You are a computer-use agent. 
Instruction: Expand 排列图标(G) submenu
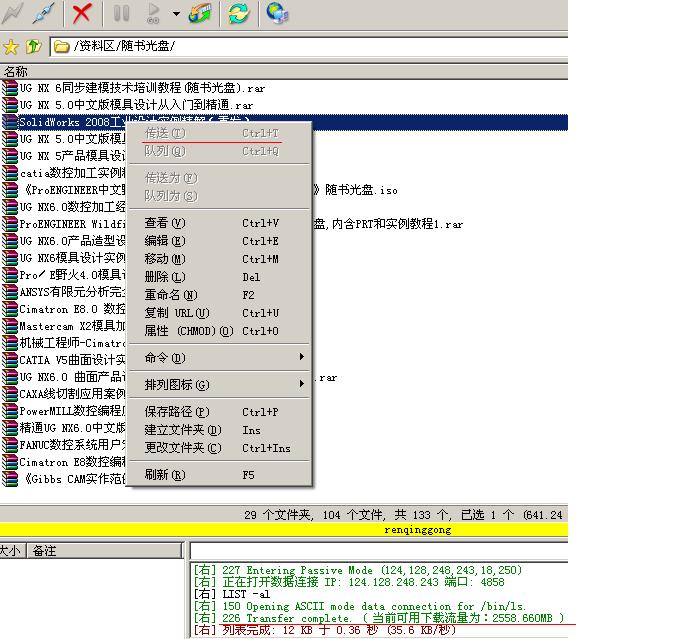click(221, 385)
